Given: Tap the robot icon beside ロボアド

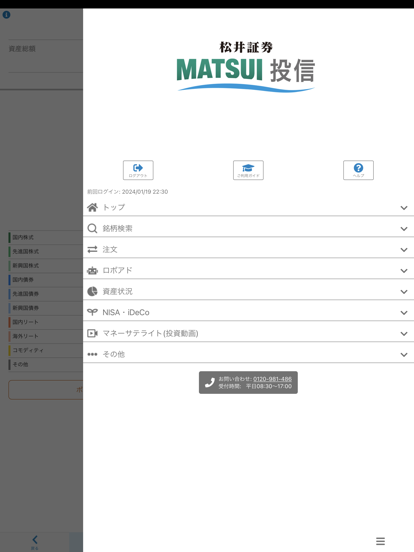Looking at the screenshot, I should click(92, 270).
